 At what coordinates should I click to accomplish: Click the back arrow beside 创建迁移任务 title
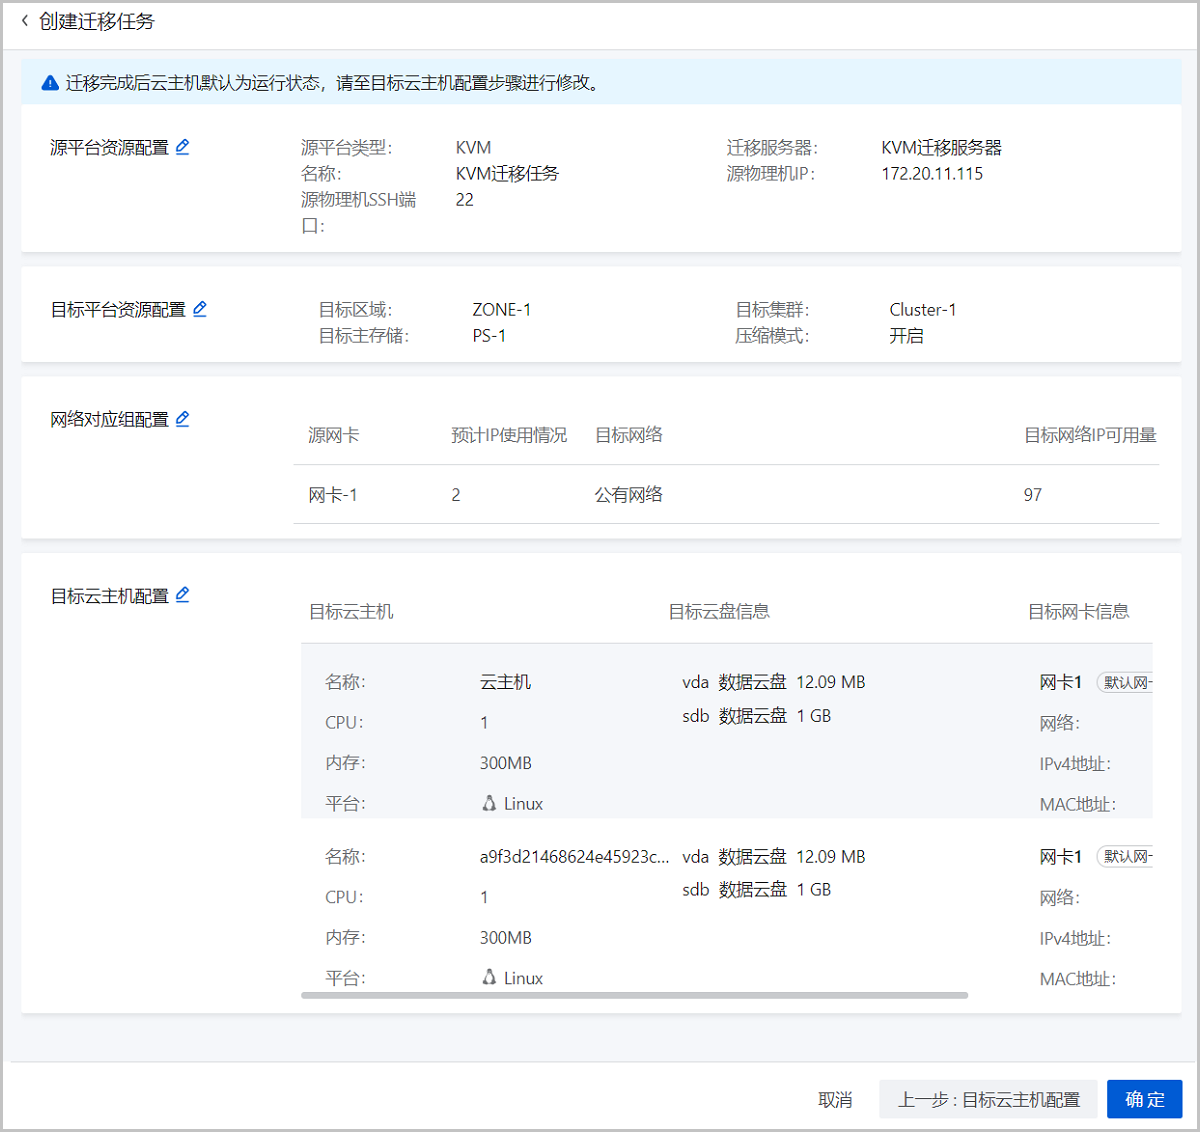(x=24, y=23)
